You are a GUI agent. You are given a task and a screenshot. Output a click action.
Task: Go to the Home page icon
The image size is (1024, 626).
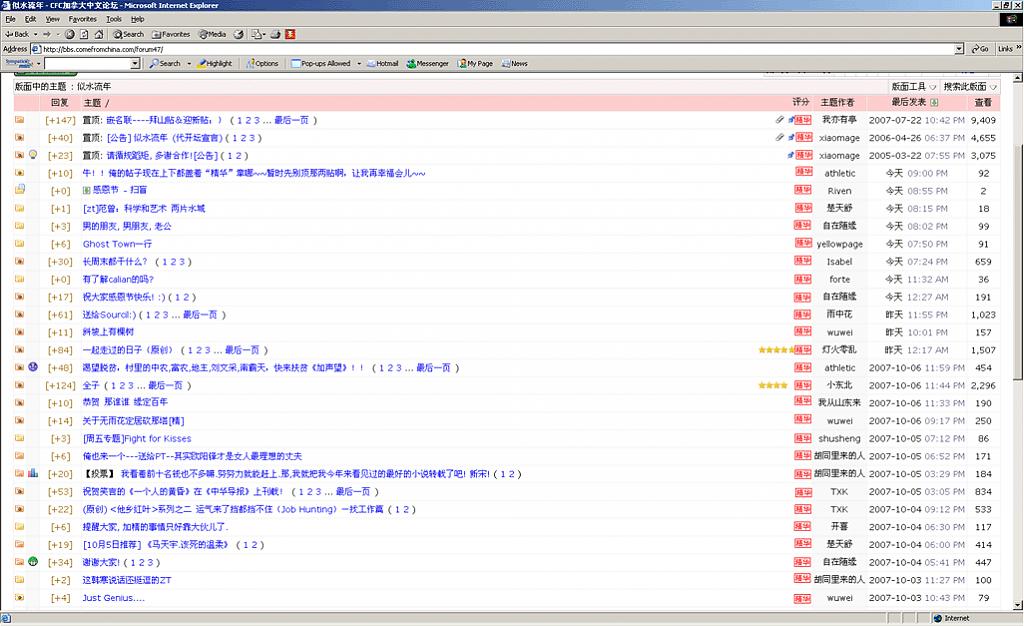coord(101,34)
